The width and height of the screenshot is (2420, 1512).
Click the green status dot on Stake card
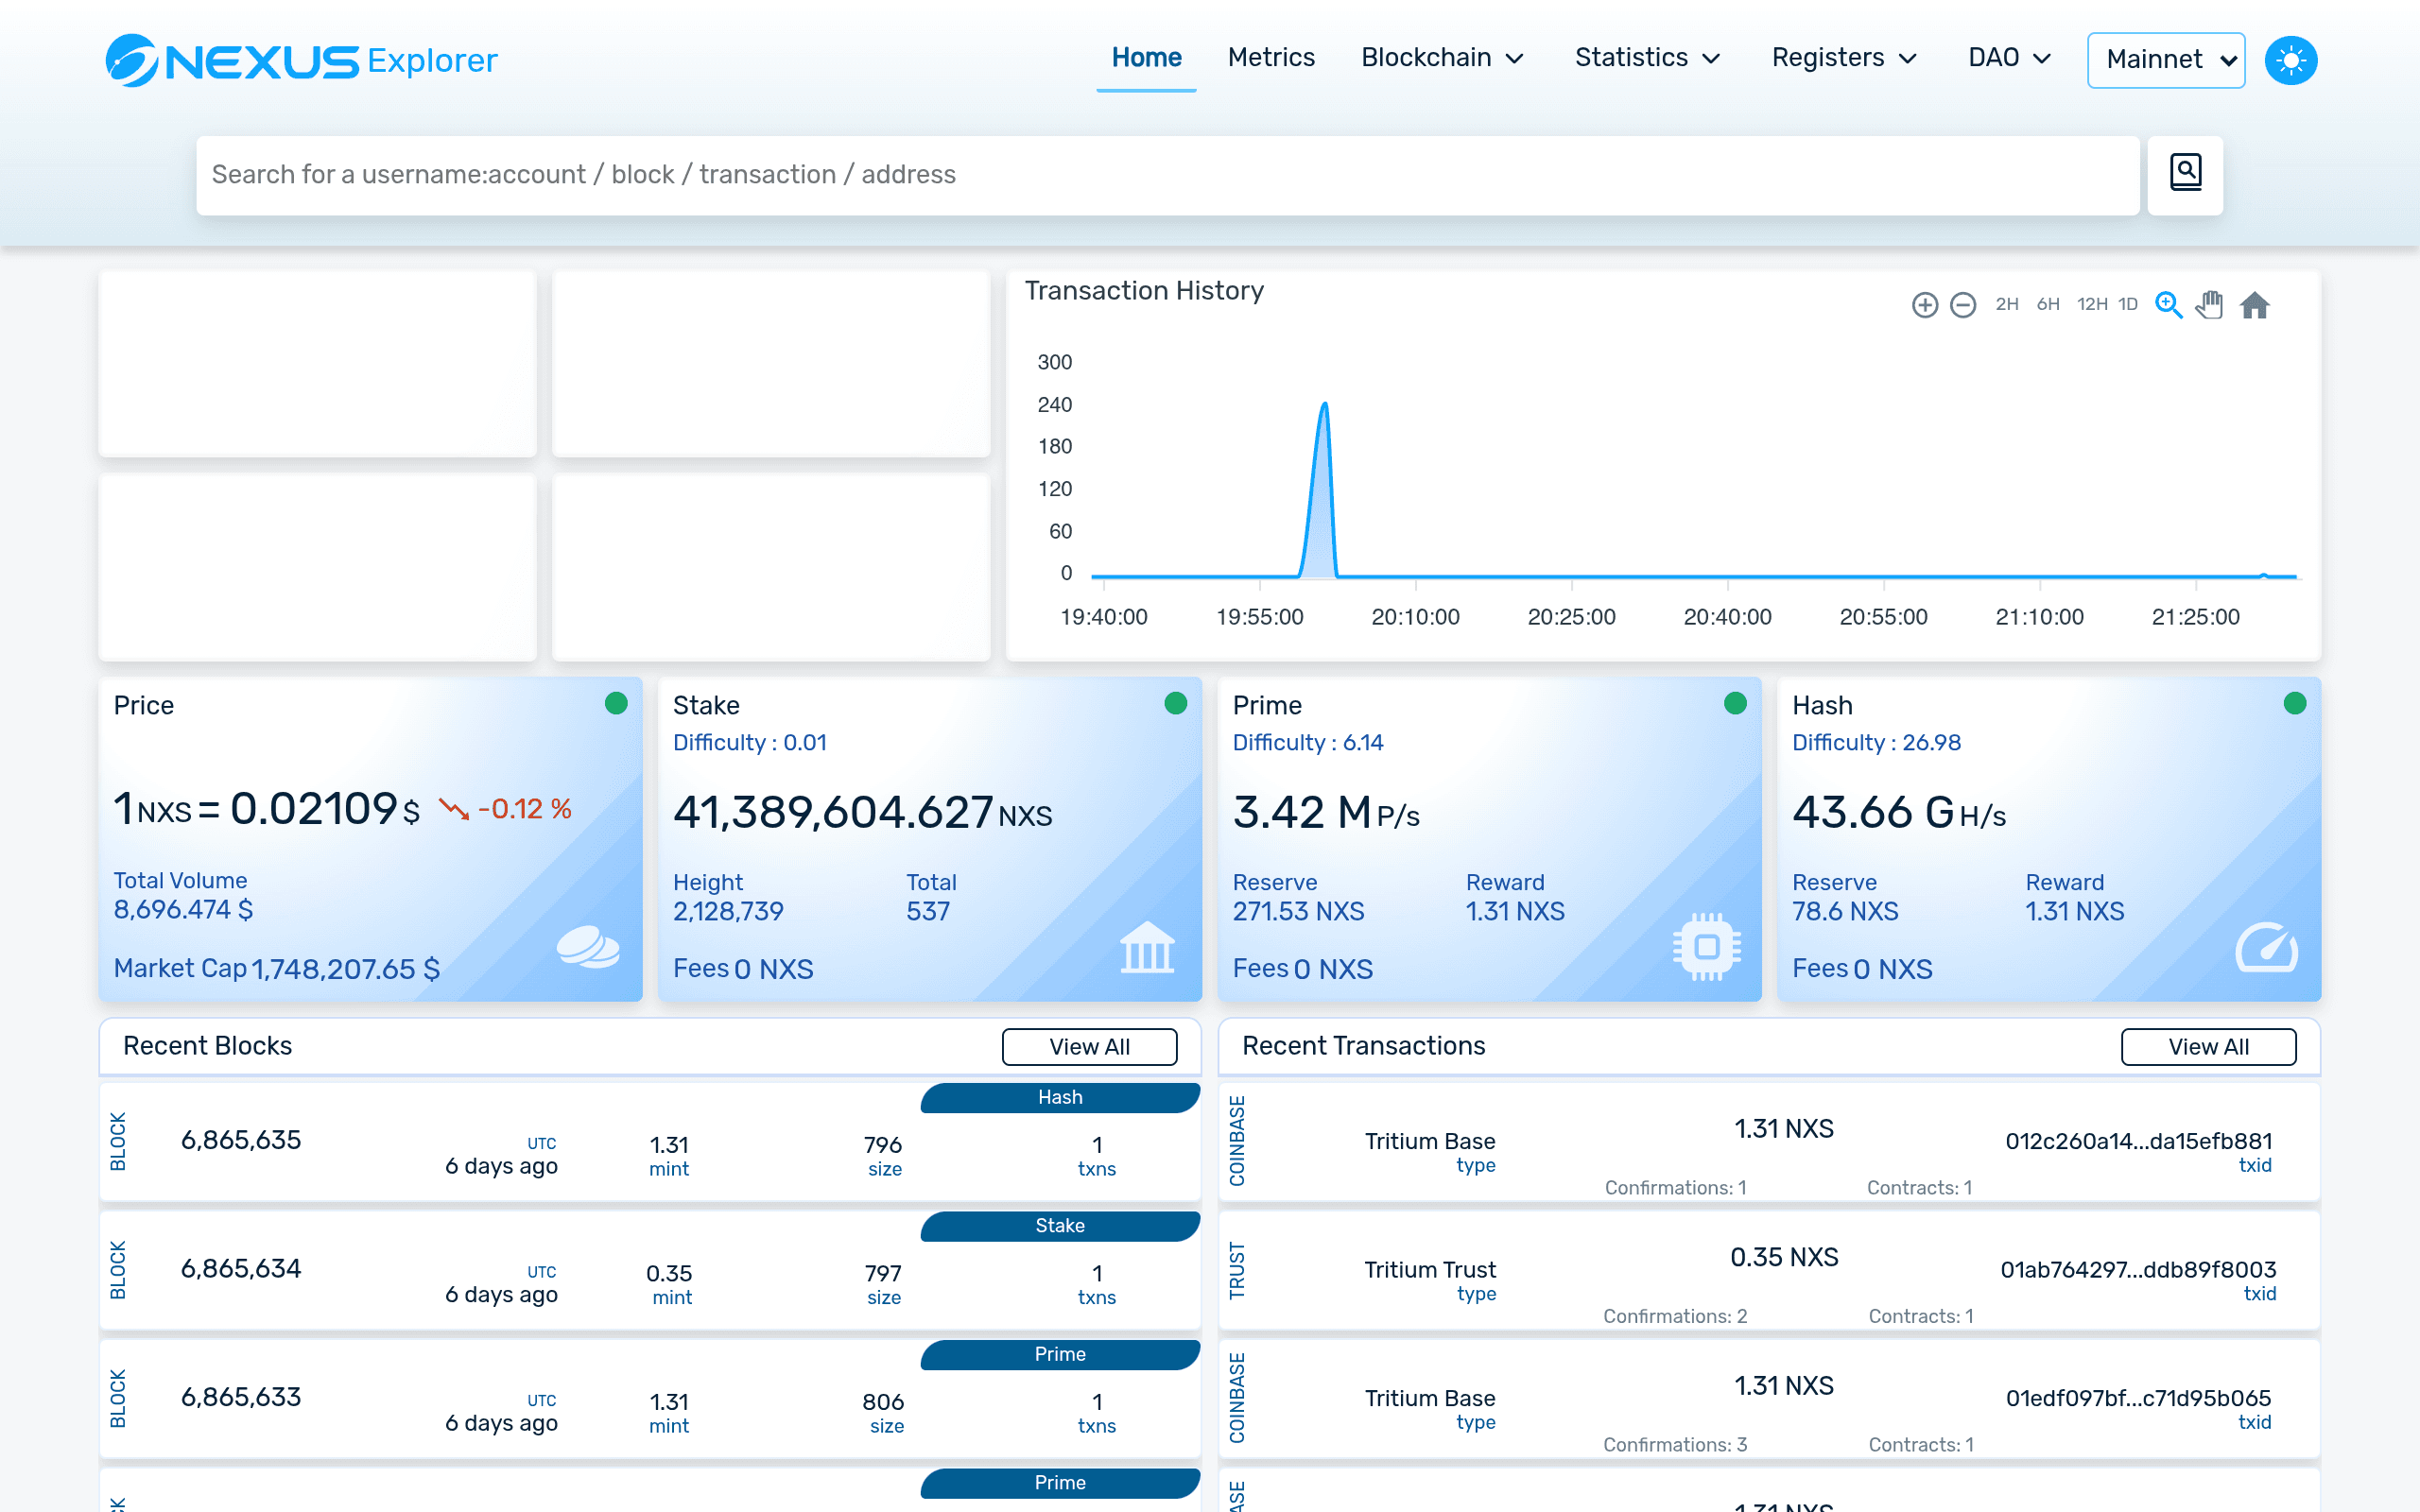point(1176,703)
